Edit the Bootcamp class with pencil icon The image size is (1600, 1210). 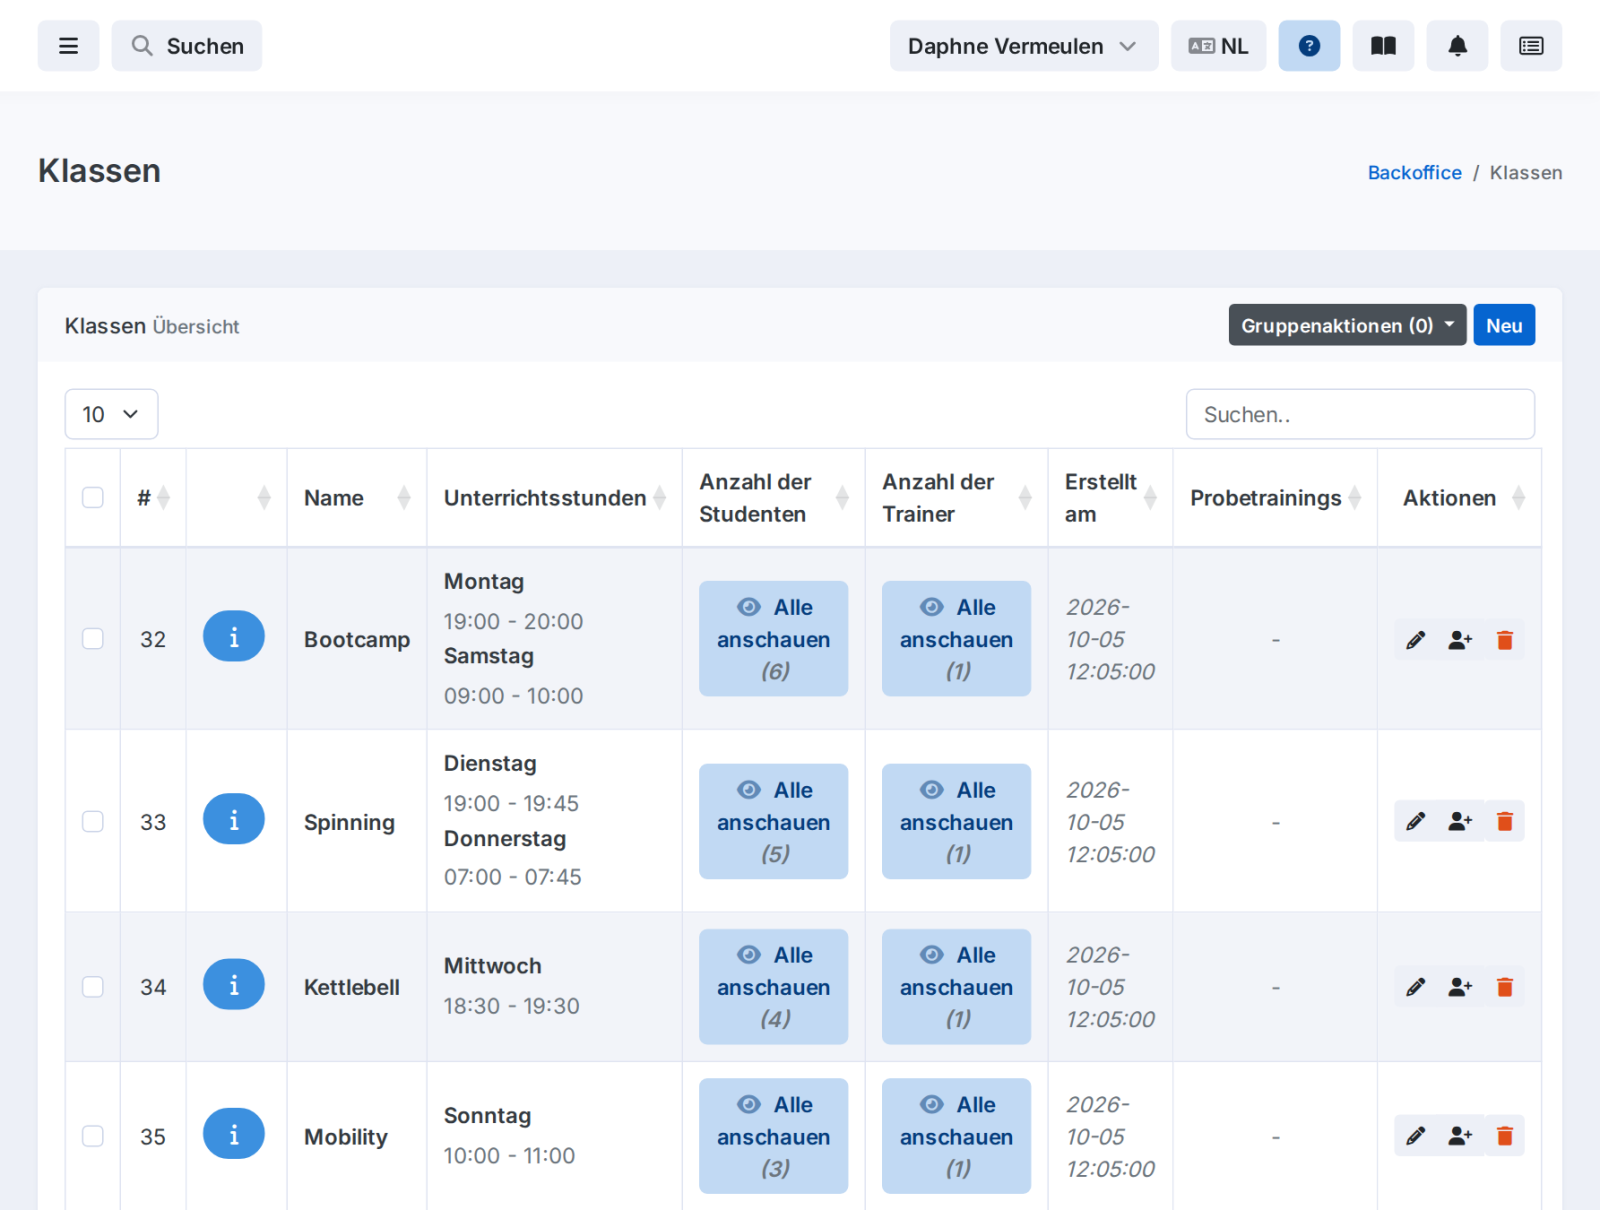pos(1415,640)
